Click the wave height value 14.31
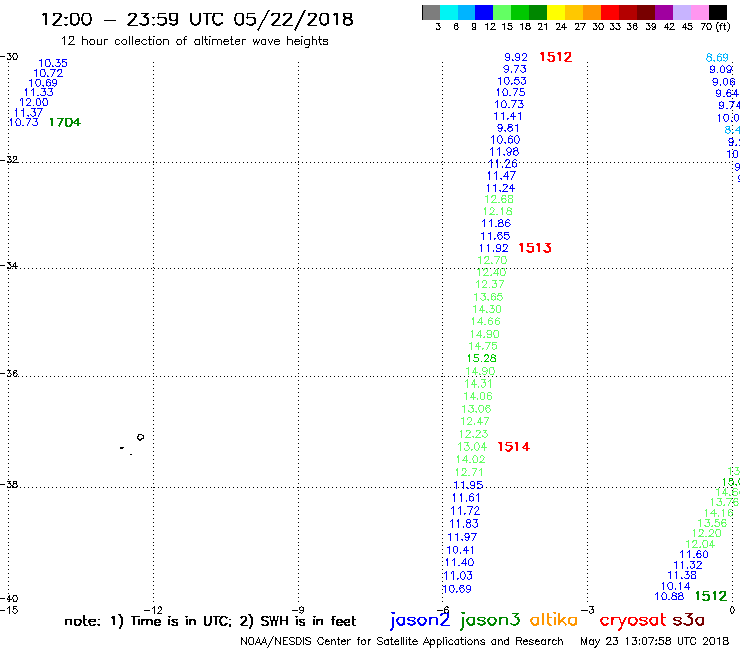Viewport: 740px width, 650px height. pyautogui.click(x=478, y=384)
